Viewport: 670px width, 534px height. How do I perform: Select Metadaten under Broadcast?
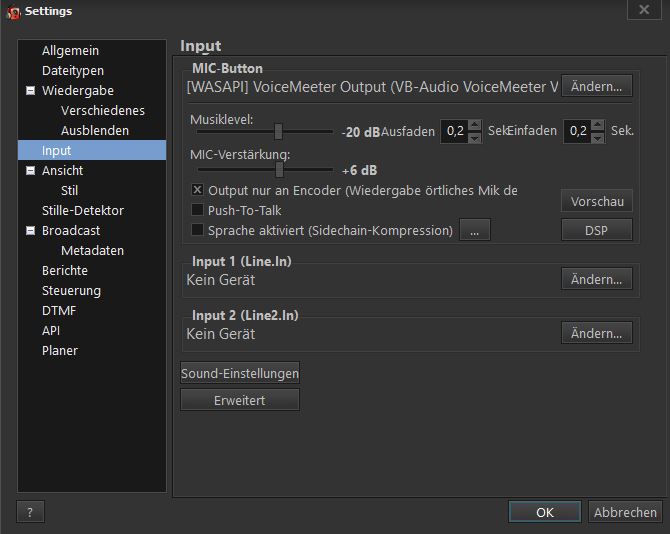point(92,250)
